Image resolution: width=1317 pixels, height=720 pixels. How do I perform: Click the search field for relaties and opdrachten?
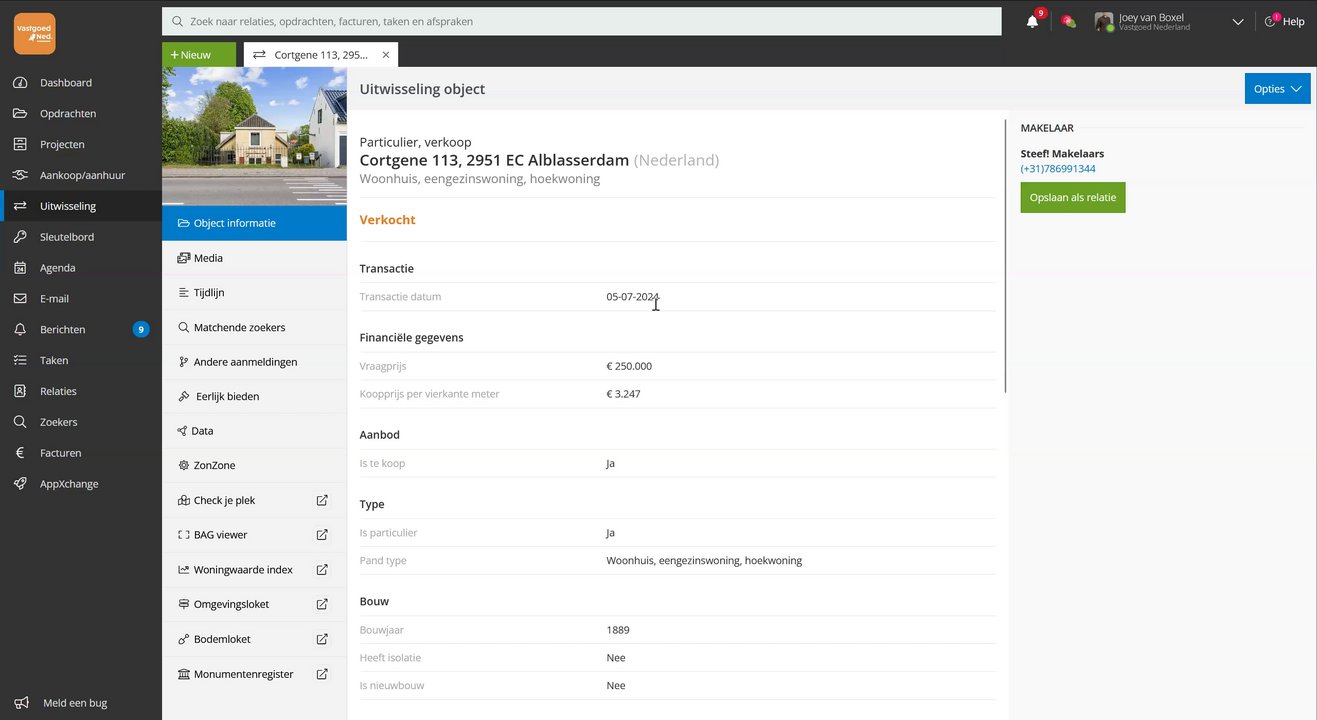click(x=580, y=21)
